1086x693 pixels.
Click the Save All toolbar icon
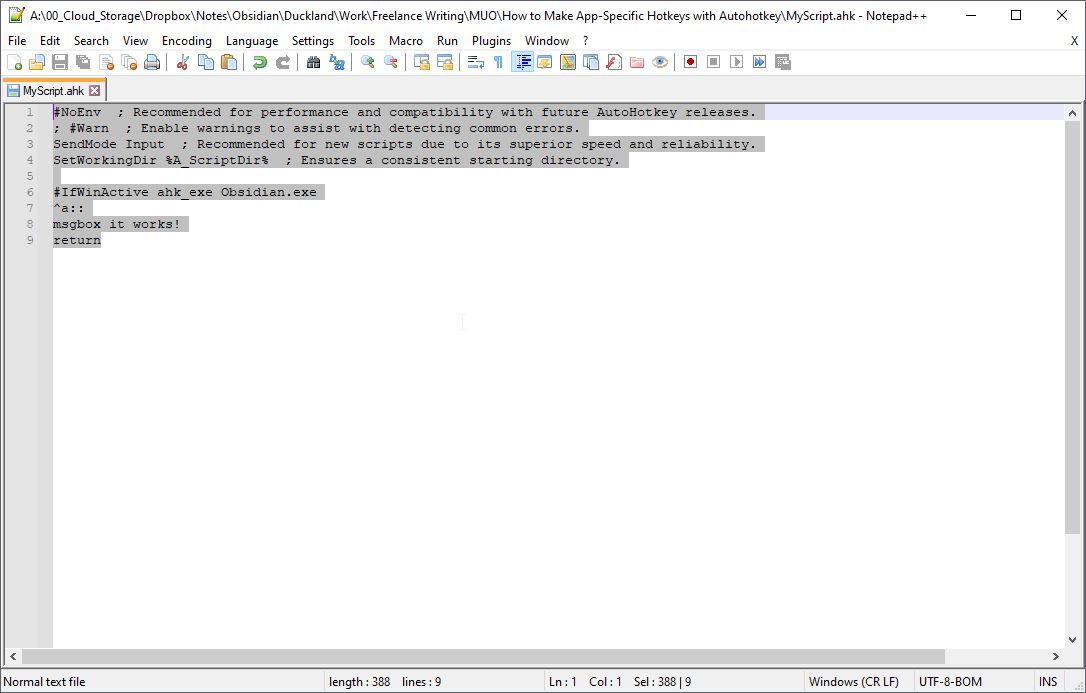click(x=83, y=62)
